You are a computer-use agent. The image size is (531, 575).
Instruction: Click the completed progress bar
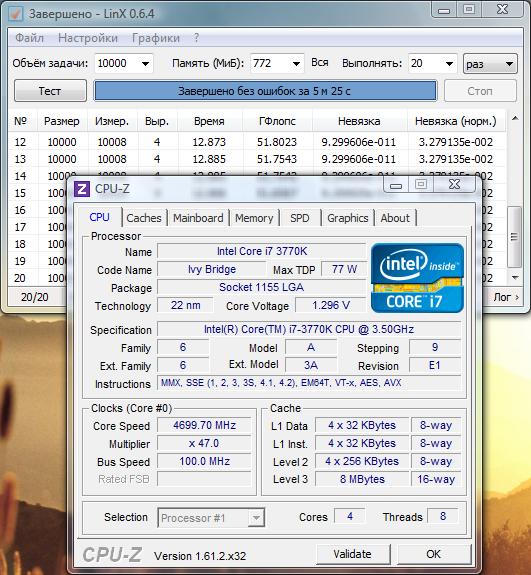coord(265,91)
